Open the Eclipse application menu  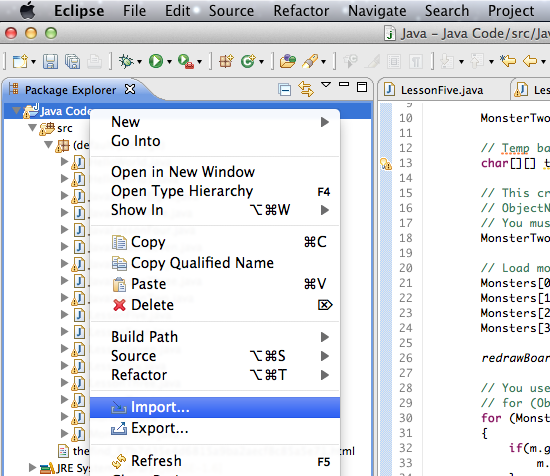pyautogui.click(x=79, y=11)
